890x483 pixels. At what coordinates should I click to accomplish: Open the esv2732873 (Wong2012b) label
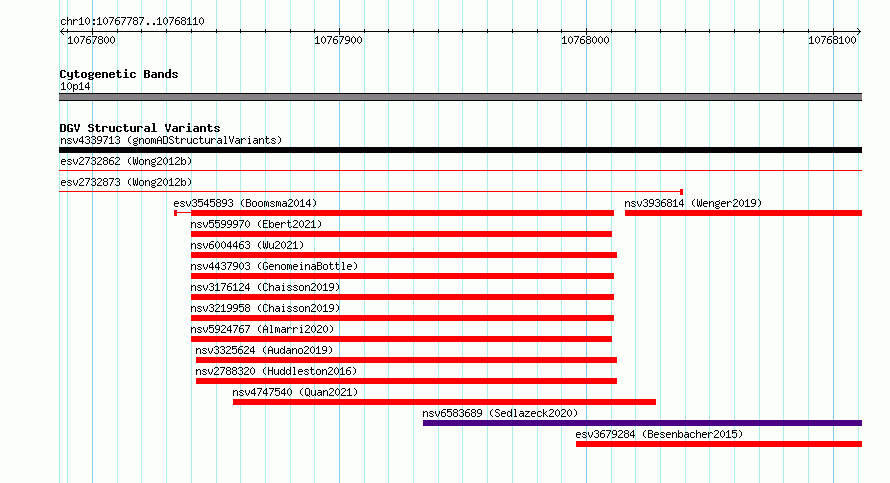pyautogui.click(x=126, y=182)
